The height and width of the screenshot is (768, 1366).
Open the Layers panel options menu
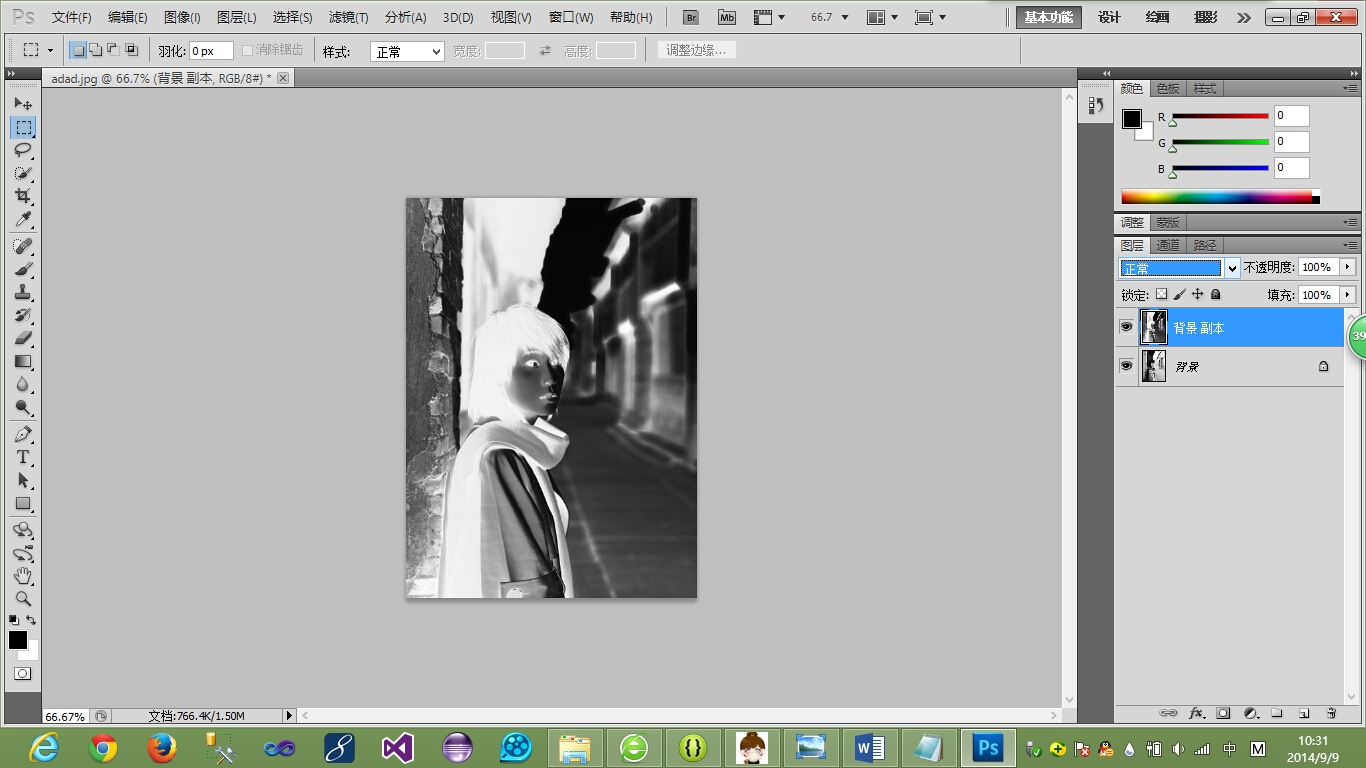pos(1350,245)
